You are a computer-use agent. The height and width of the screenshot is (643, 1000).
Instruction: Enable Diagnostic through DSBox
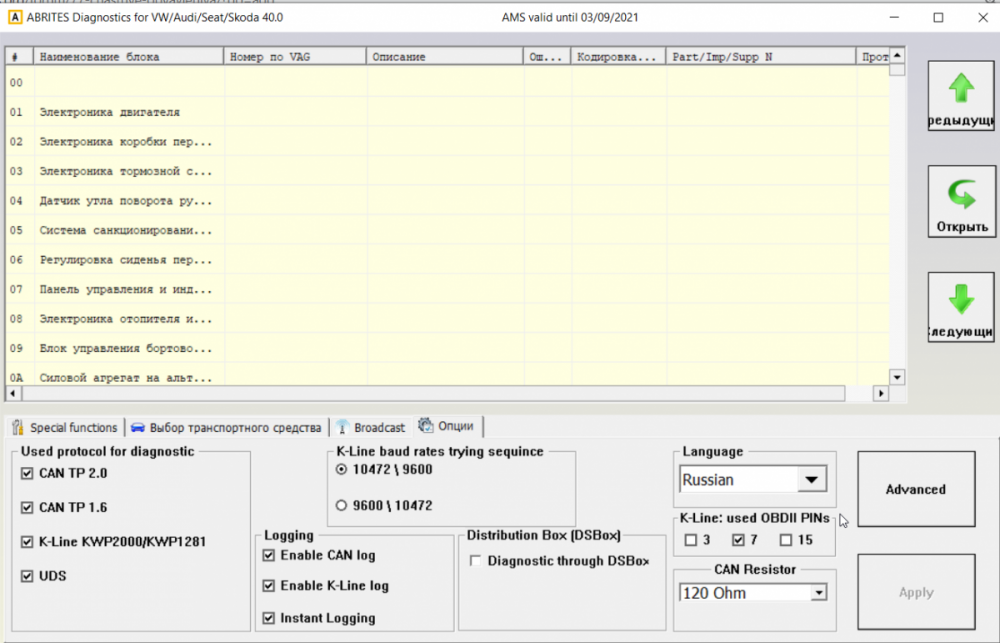coord(475,561)
